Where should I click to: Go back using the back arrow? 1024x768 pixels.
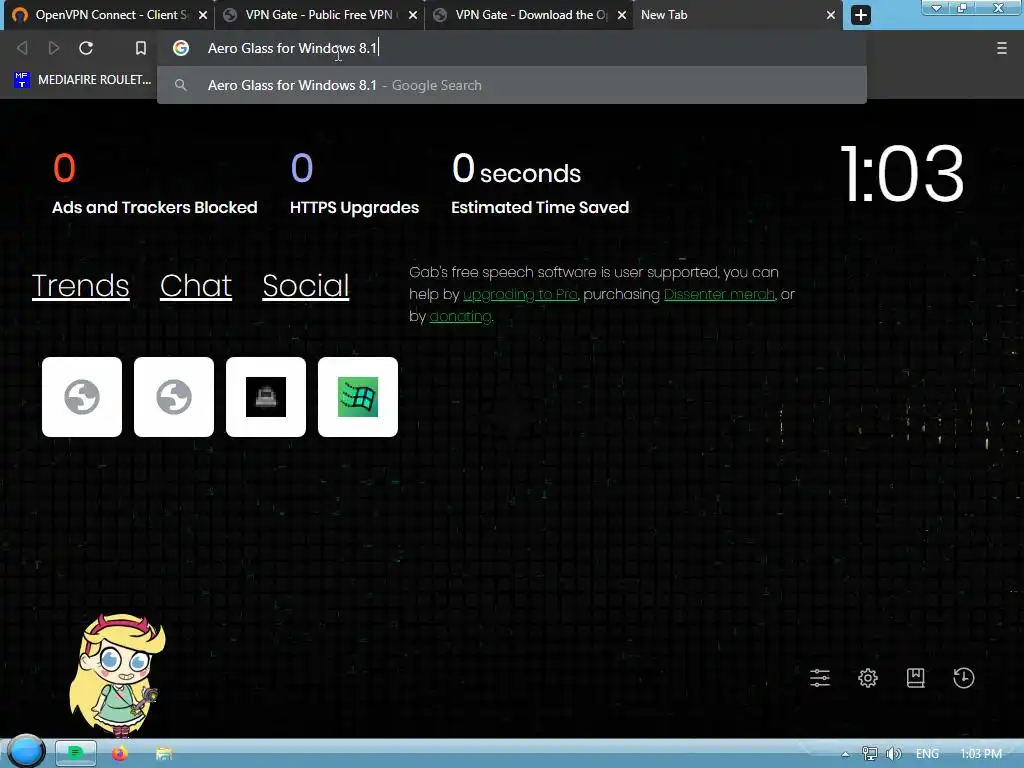coord(22,48)
